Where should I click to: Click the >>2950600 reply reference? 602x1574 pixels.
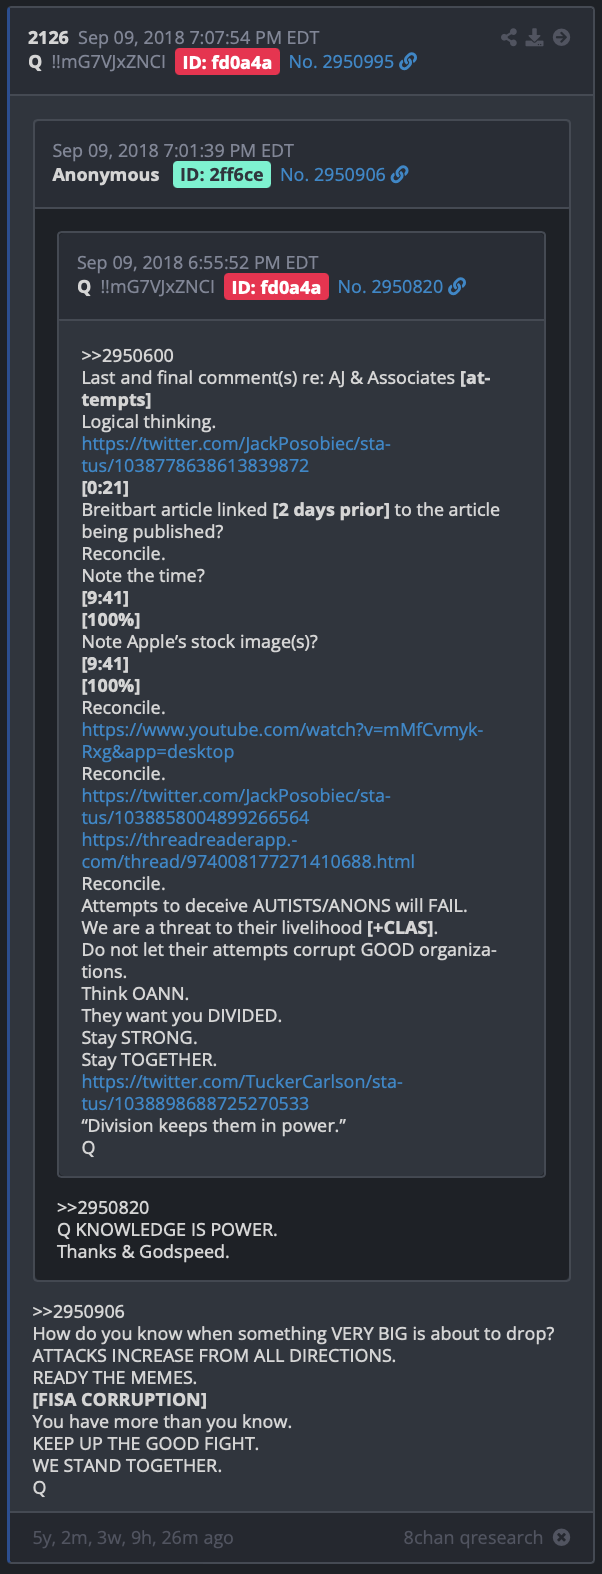[128, 356]
